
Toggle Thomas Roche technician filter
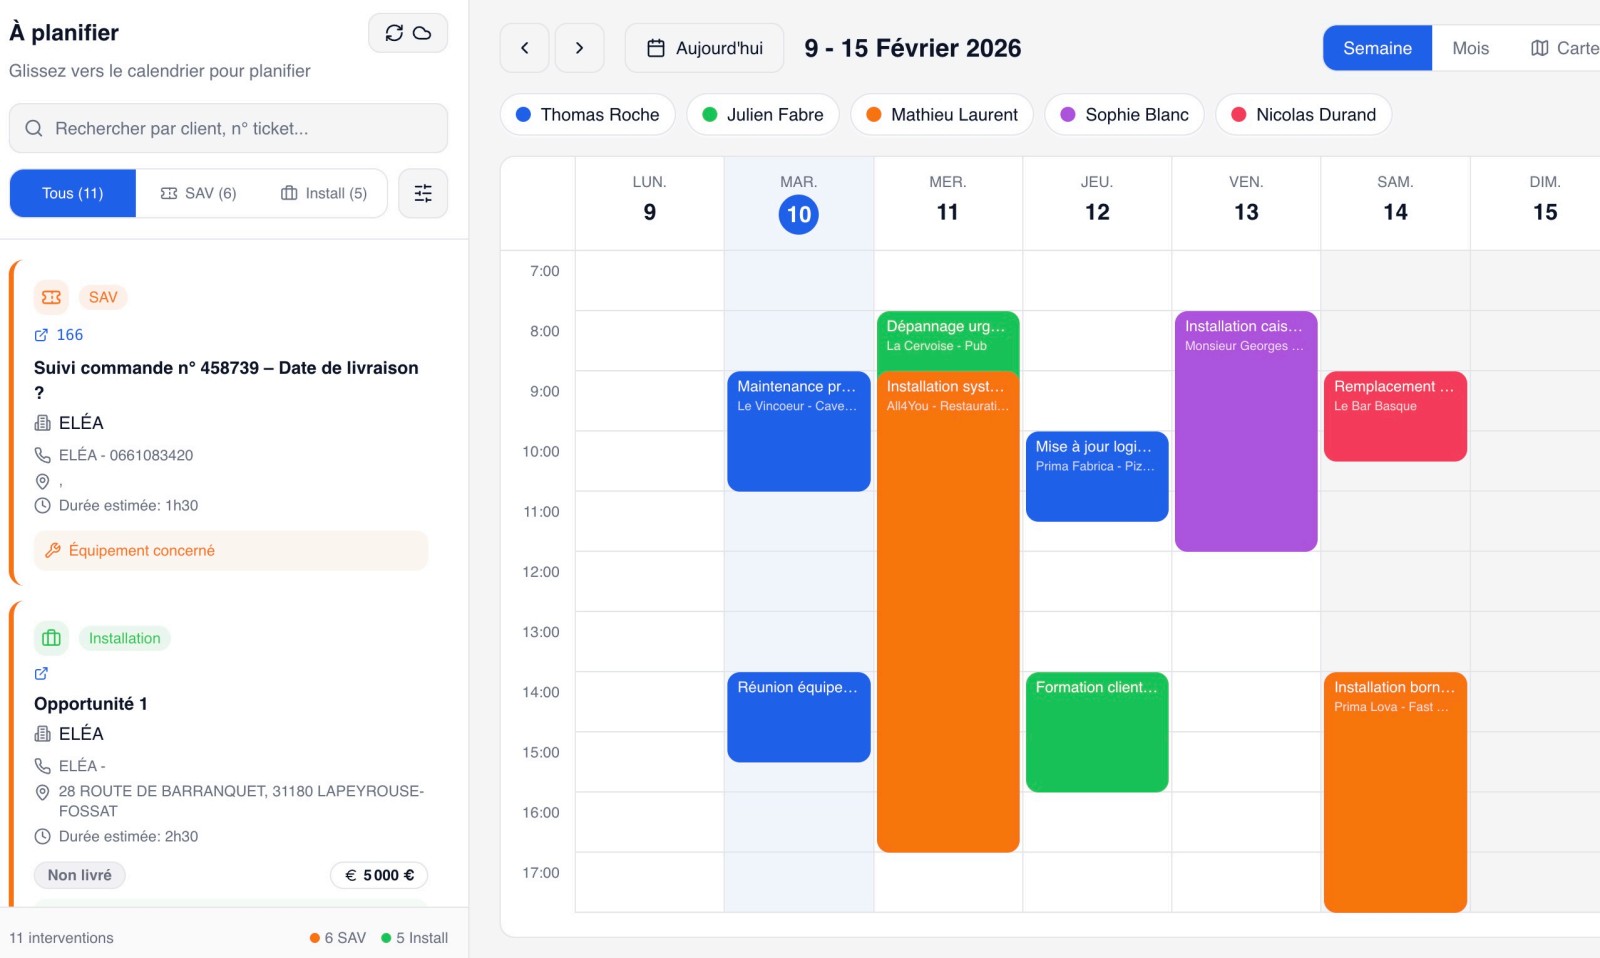tap(587, 114)
